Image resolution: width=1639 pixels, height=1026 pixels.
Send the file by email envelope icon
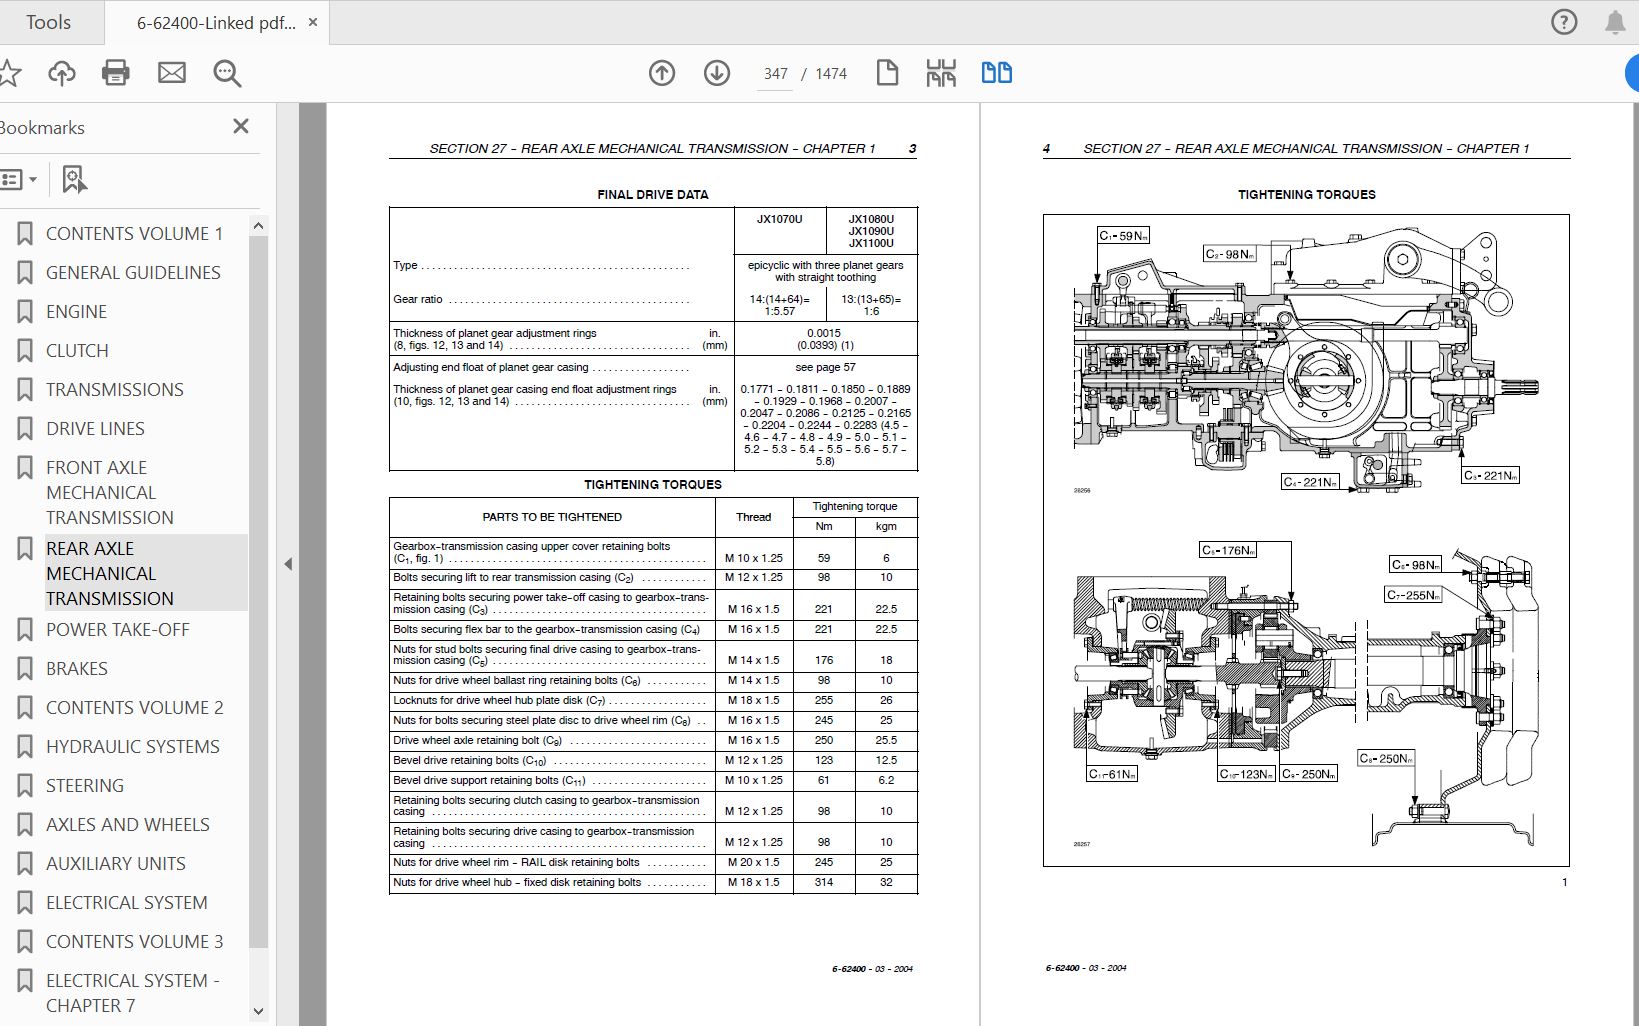pyautogui.click(x=172, y=72)
